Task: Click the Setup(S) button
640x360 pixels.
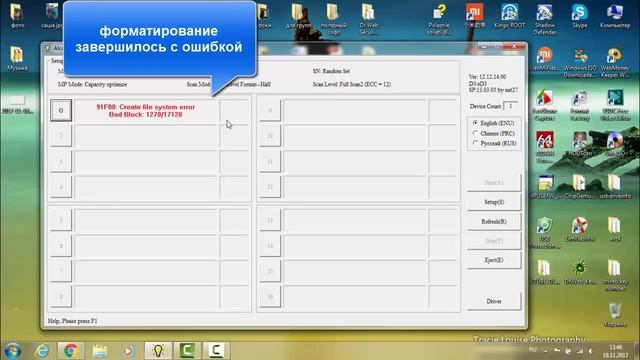Action: 494,202
